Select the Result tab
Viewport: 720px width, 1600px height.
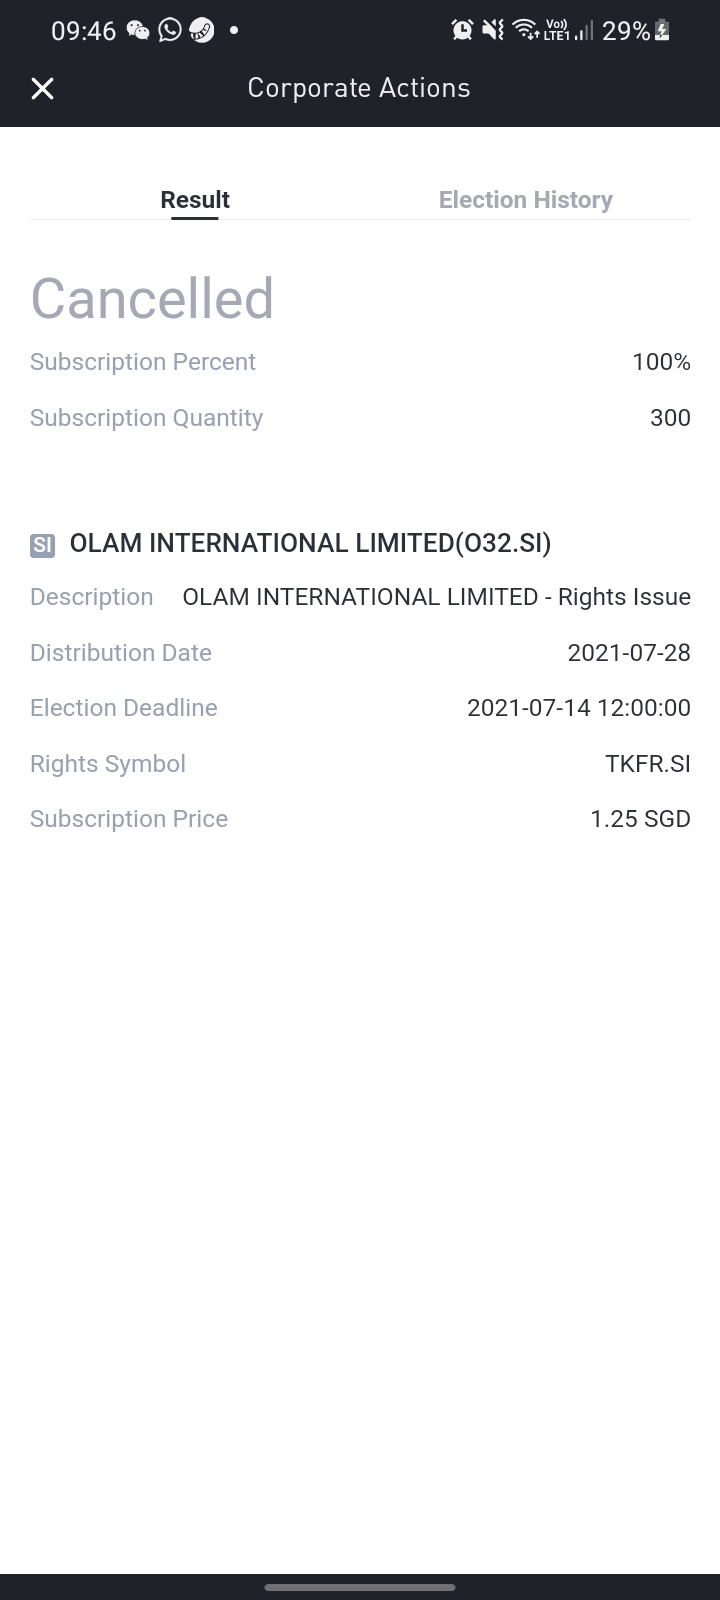click(195, 200)
